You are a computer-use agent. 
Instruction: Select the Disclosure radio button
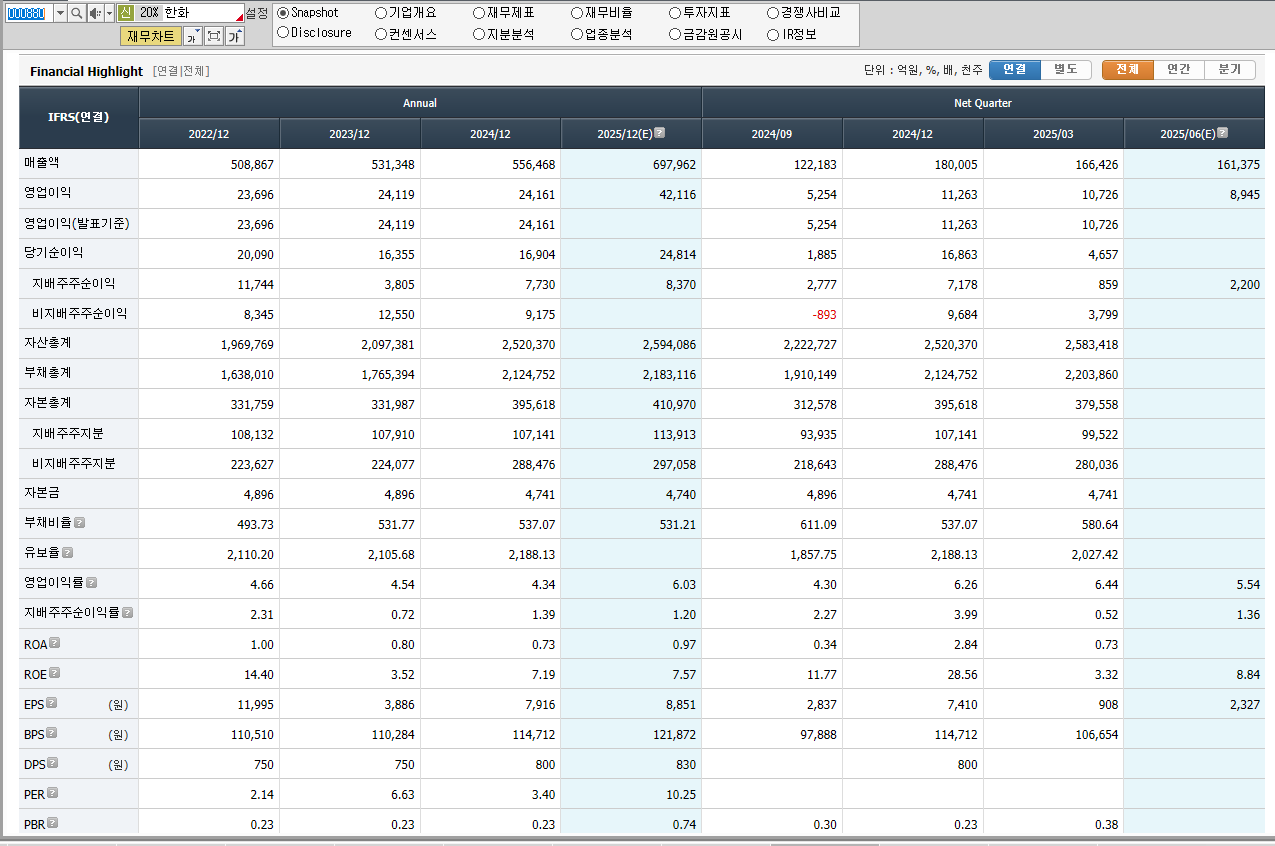point(283,33)
